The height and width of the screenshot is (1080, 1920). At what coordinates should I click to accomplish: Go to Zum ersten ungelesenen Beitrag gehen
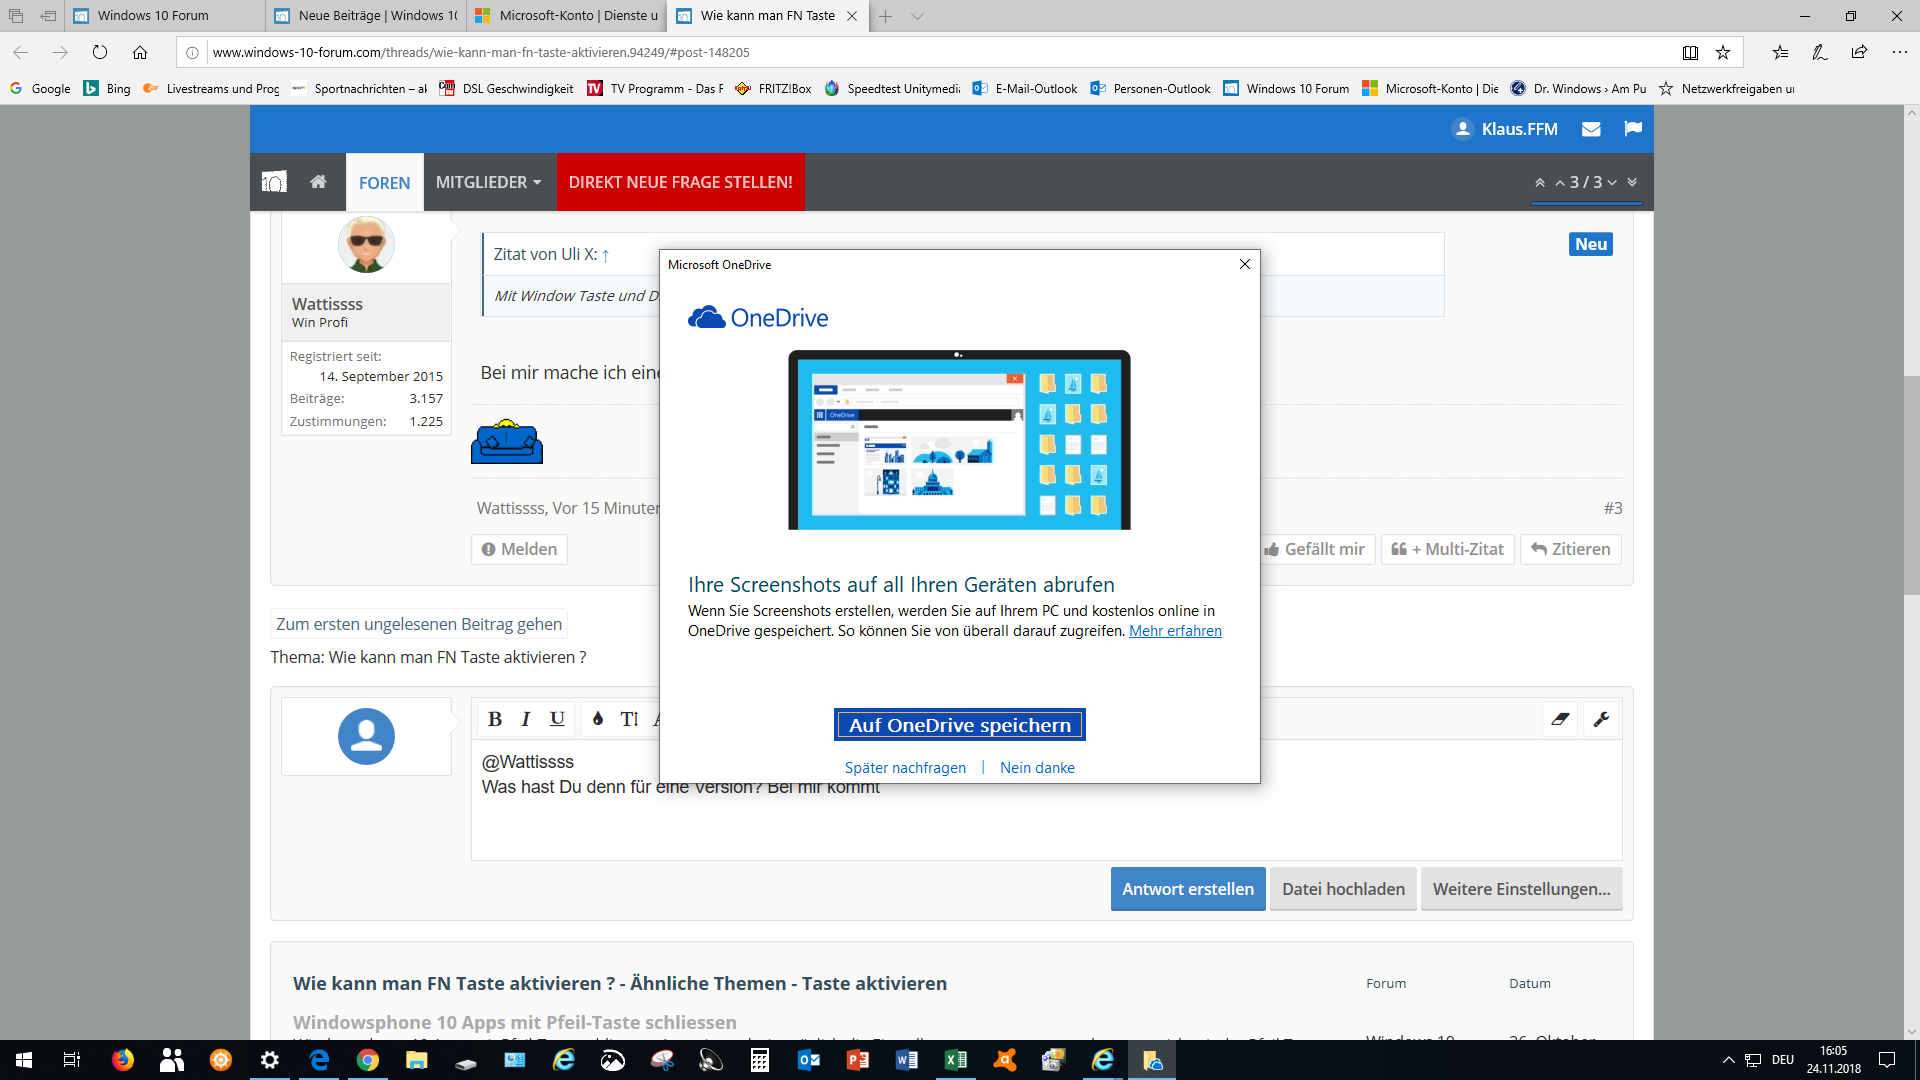[419, 624]
